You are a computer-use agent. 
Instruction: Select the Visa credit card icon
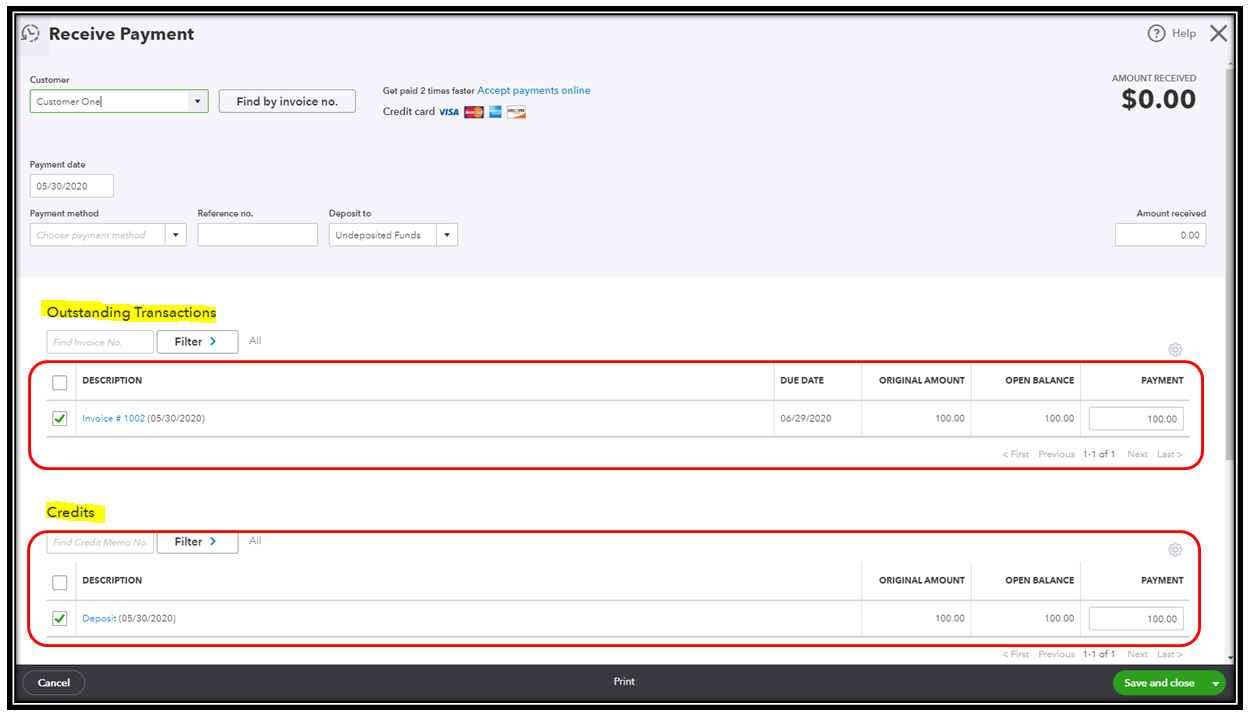click(x=446, y=112)
